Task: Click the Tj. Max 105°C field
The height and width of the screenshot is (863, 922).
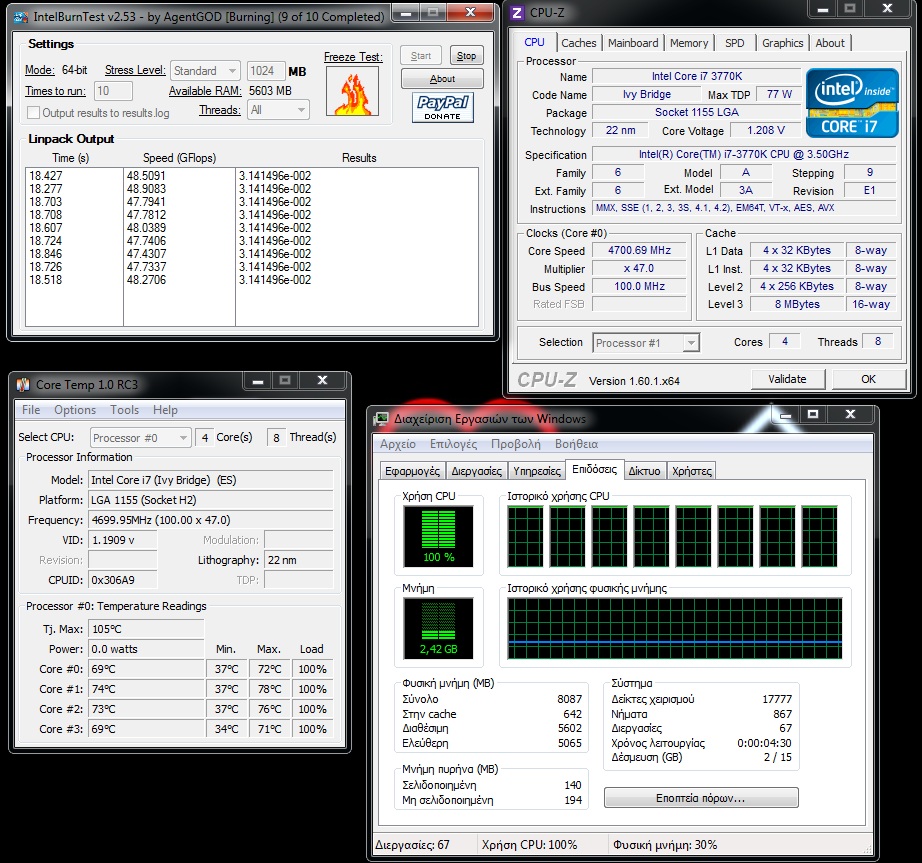Action: tap(146, 629)
